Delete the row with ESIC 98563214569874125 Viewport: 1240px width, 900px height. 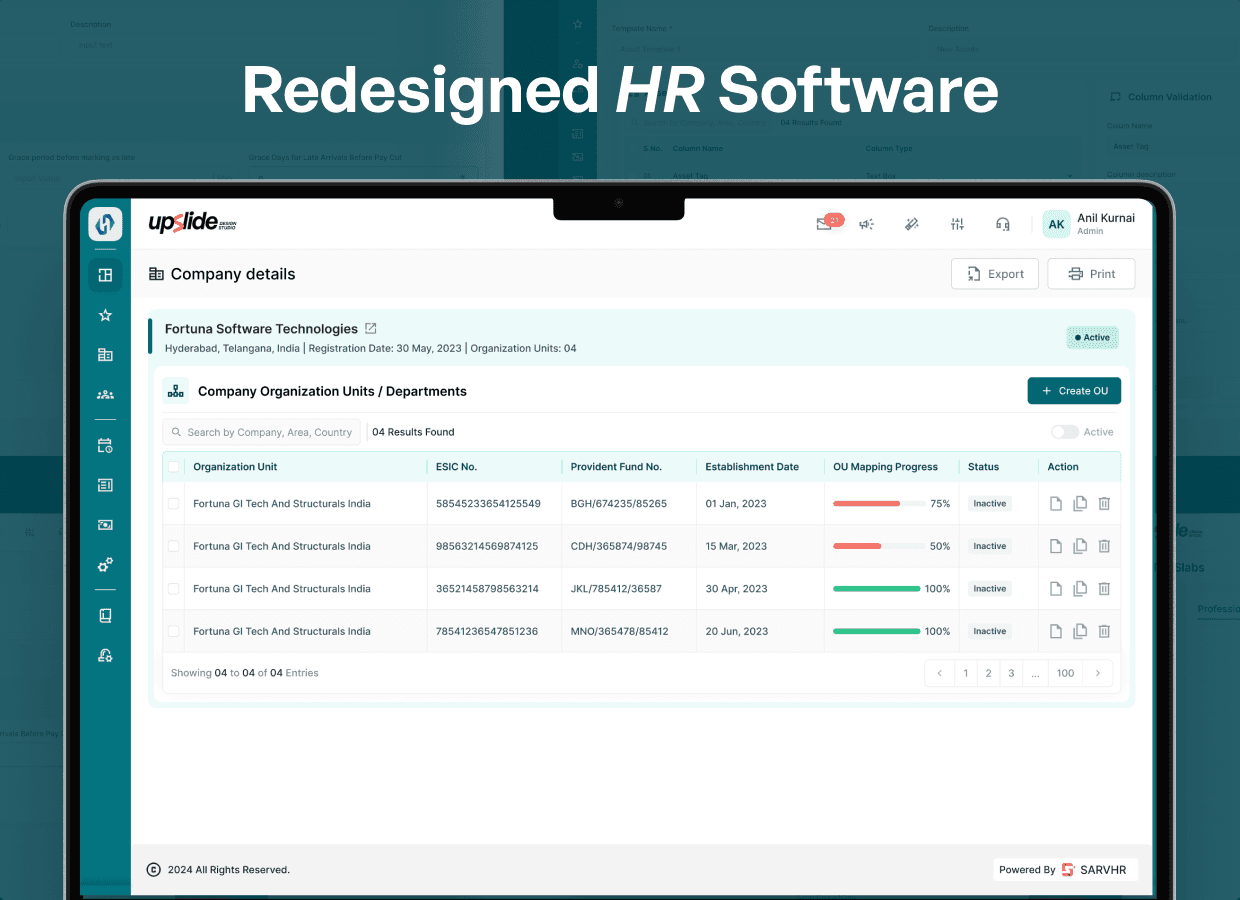[1104, 546]
